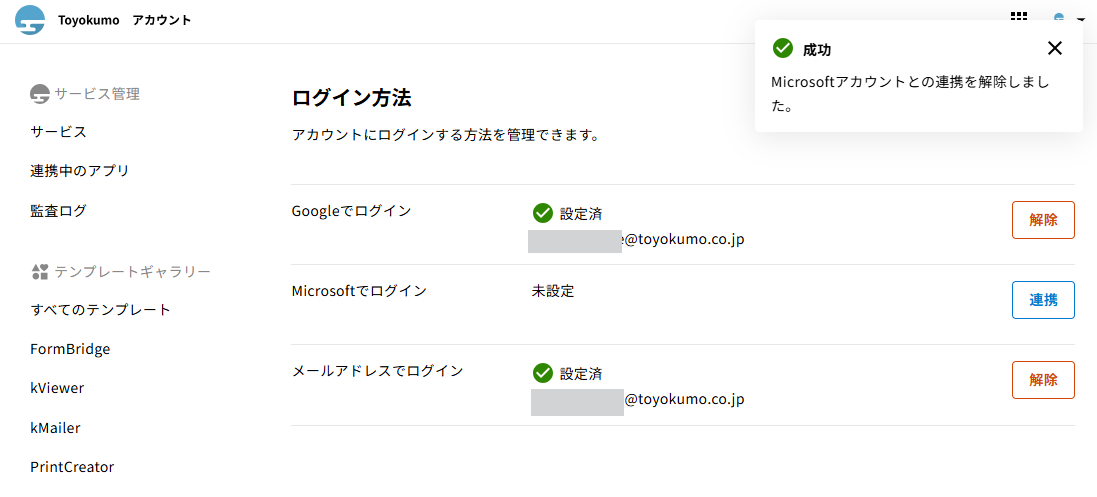Screen dimensions: 1097x497
Task: Click the green 成功 checkmark icon
Action: [x=783, y=48]
